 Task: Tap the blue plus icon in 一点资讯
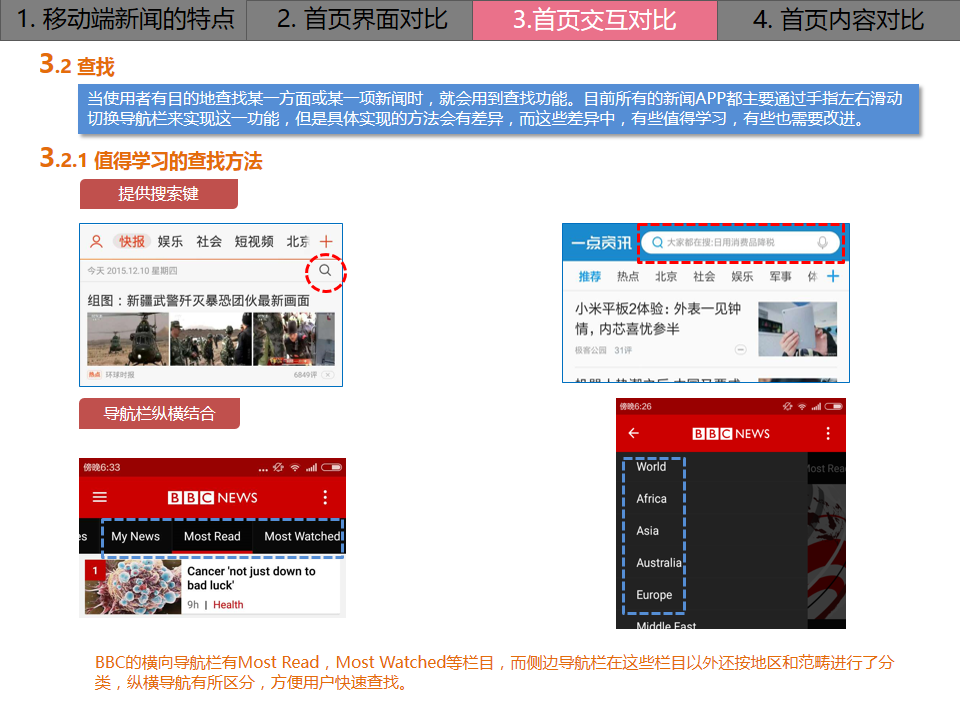pos(833,277)
